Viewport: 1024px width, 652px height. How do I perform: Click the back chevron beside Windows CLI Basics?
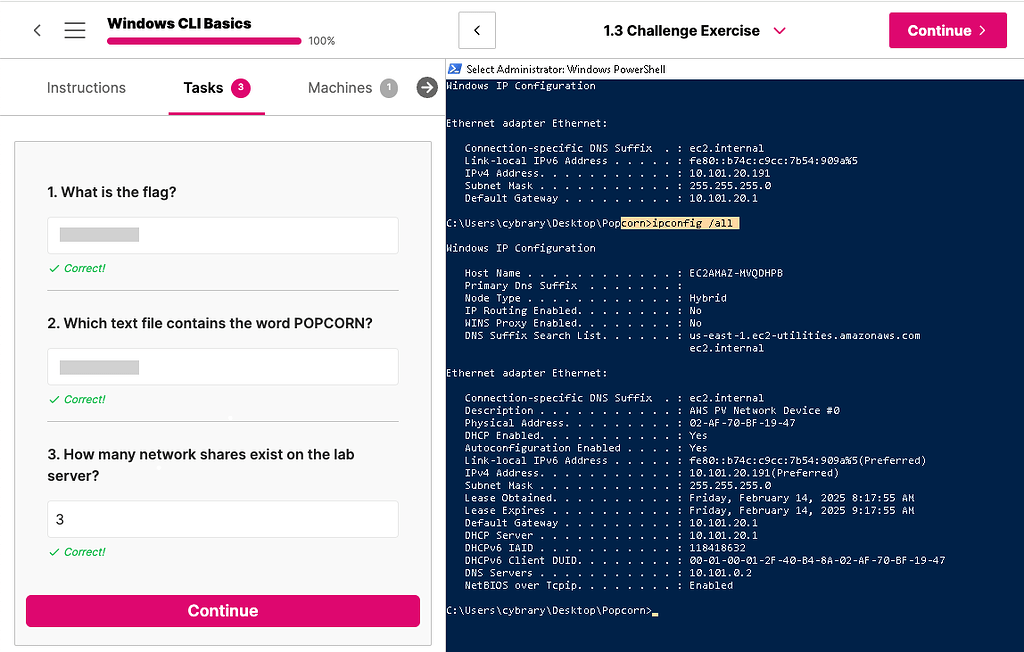click(37, 29)
